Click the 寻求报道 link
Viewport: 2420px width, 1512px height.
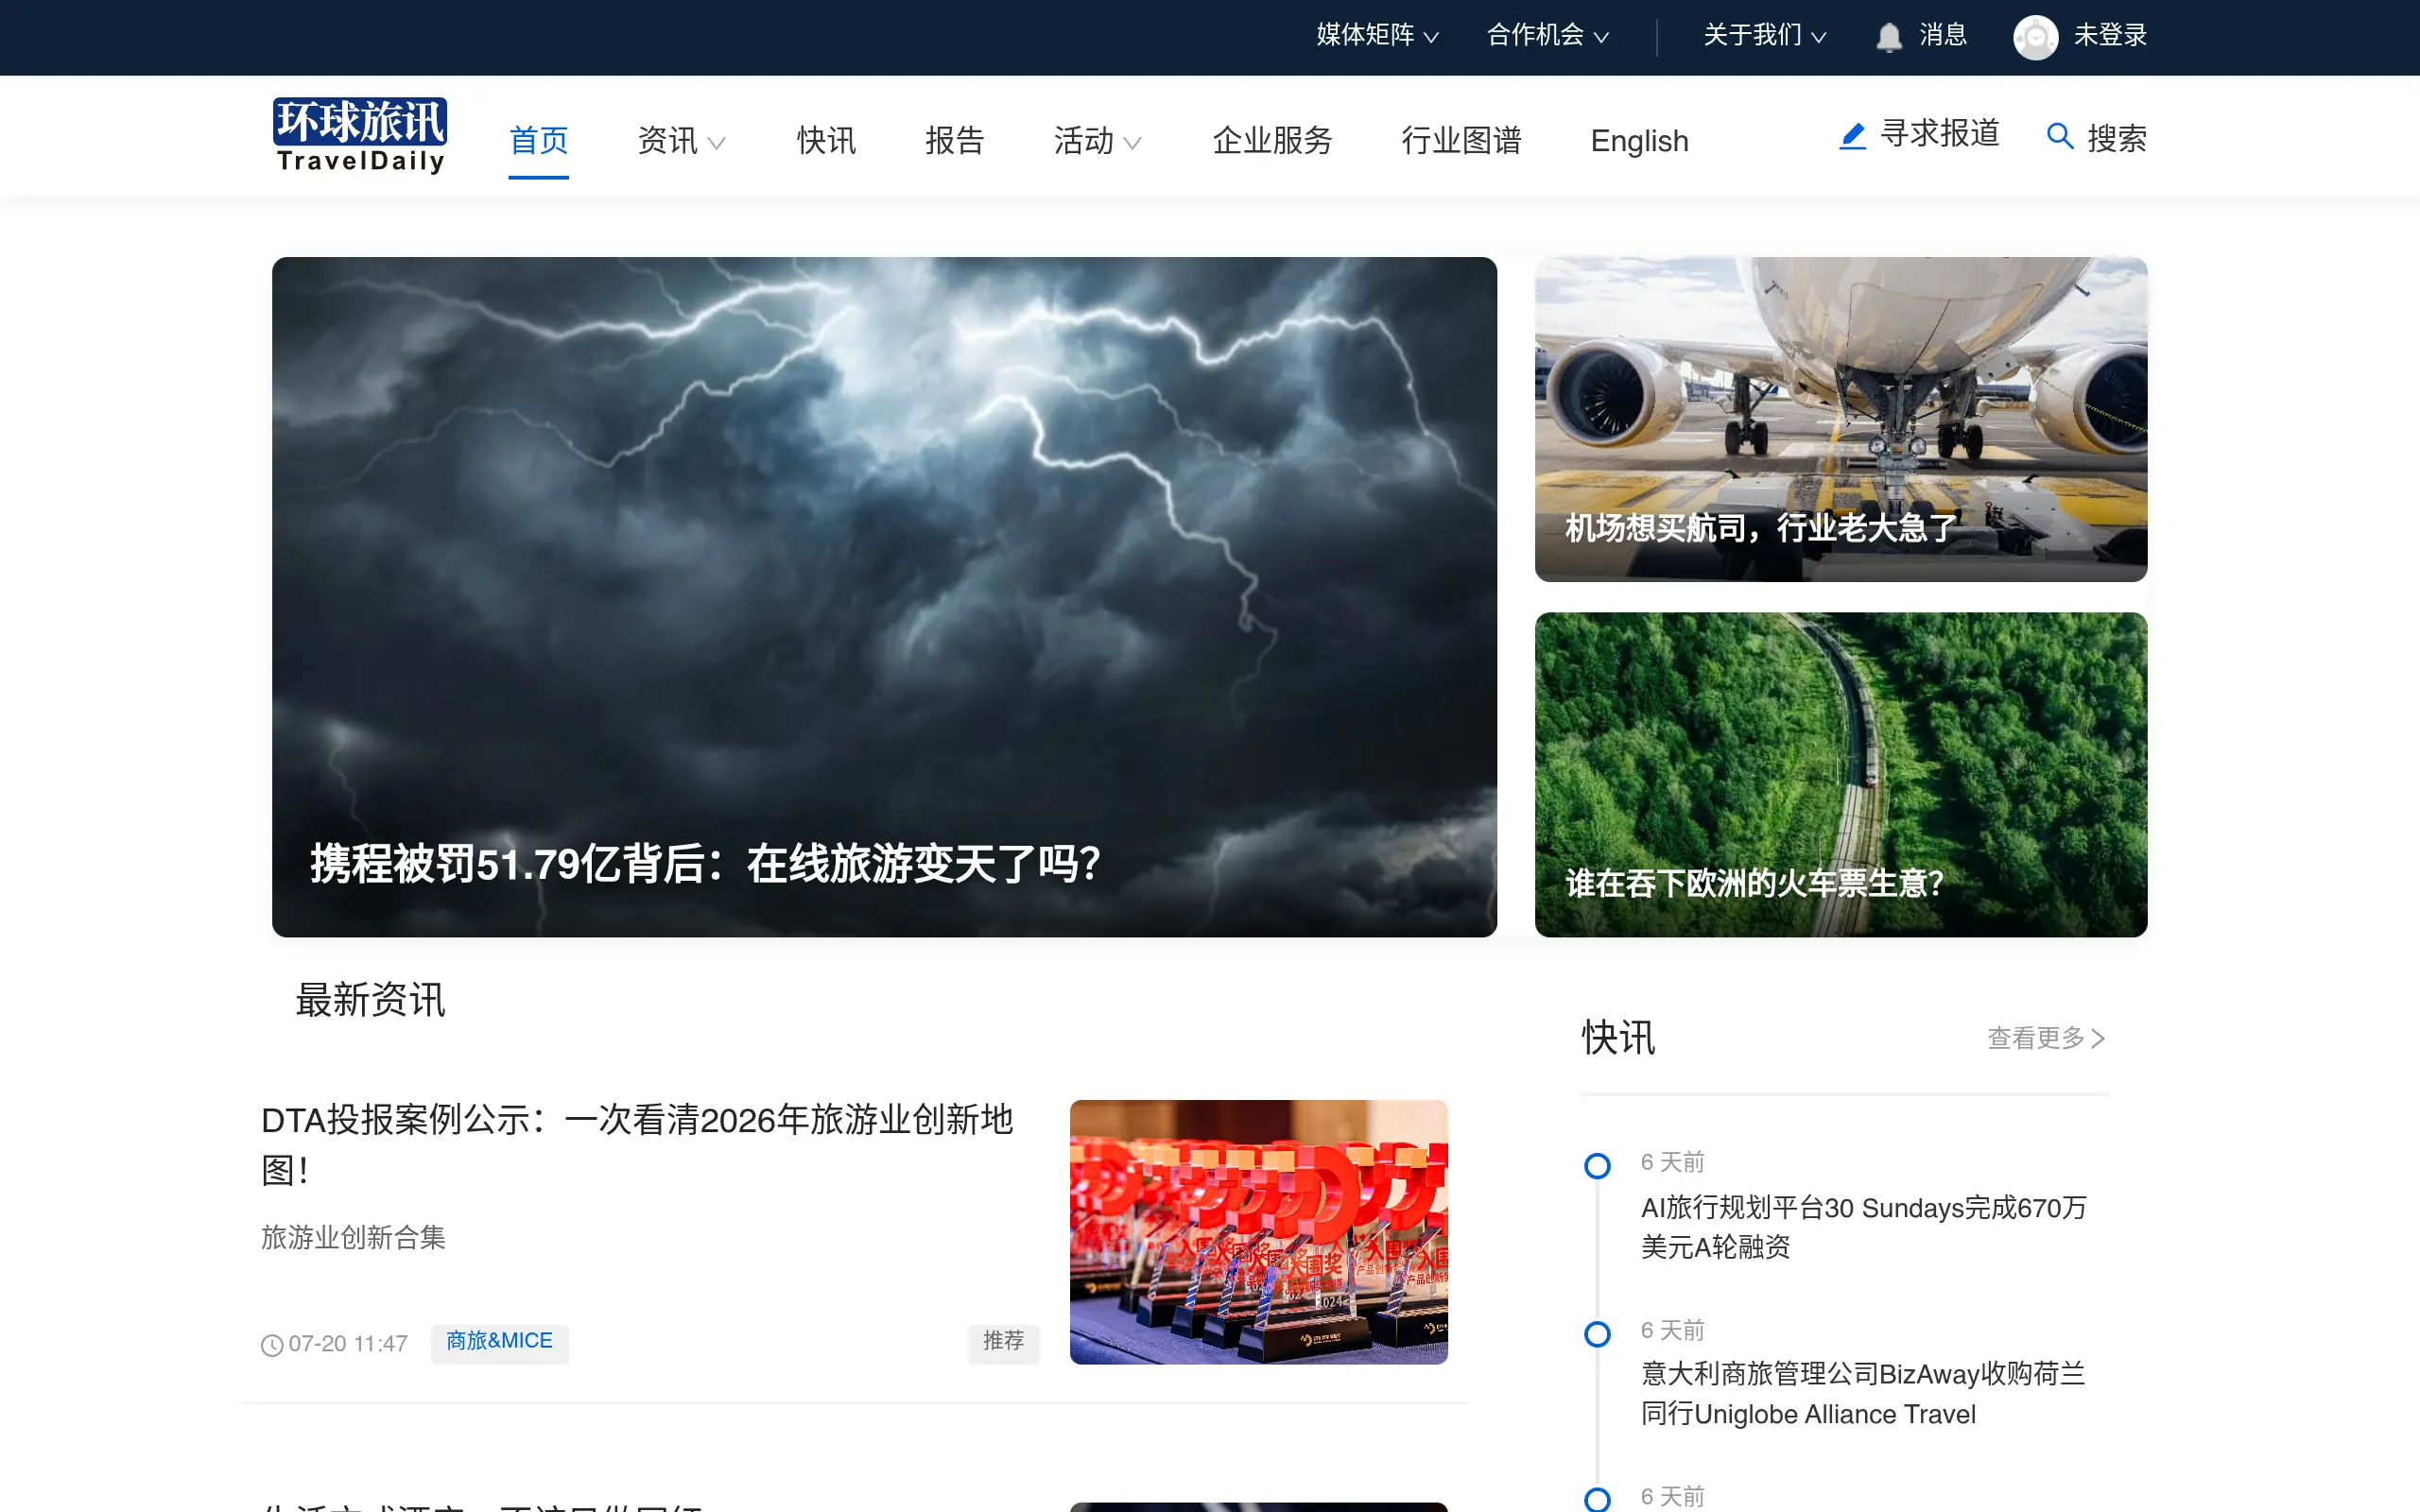click(1939, 133)
